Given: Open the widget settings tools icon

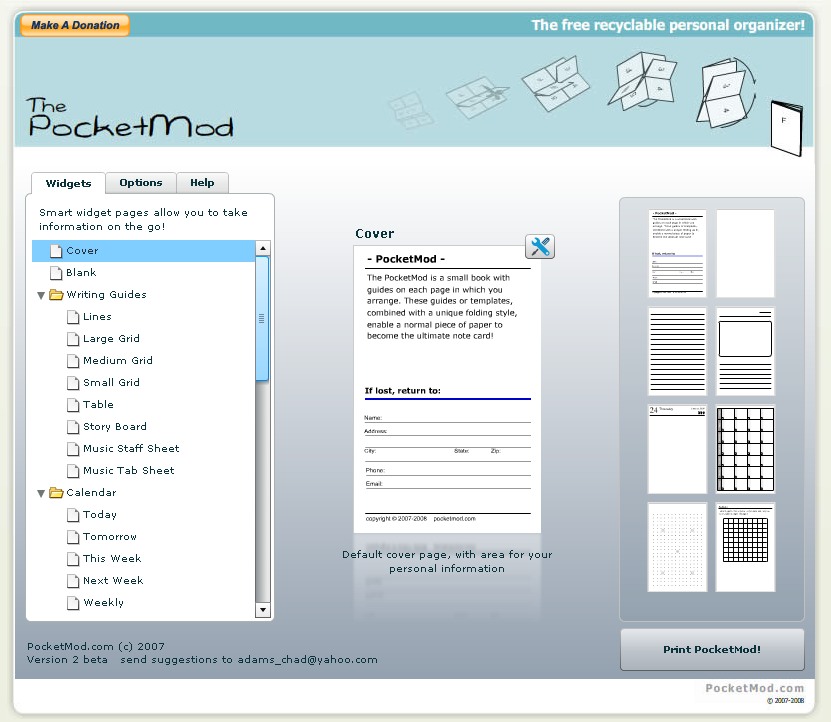Looking at the screenshot, I should tap(540, 246).
